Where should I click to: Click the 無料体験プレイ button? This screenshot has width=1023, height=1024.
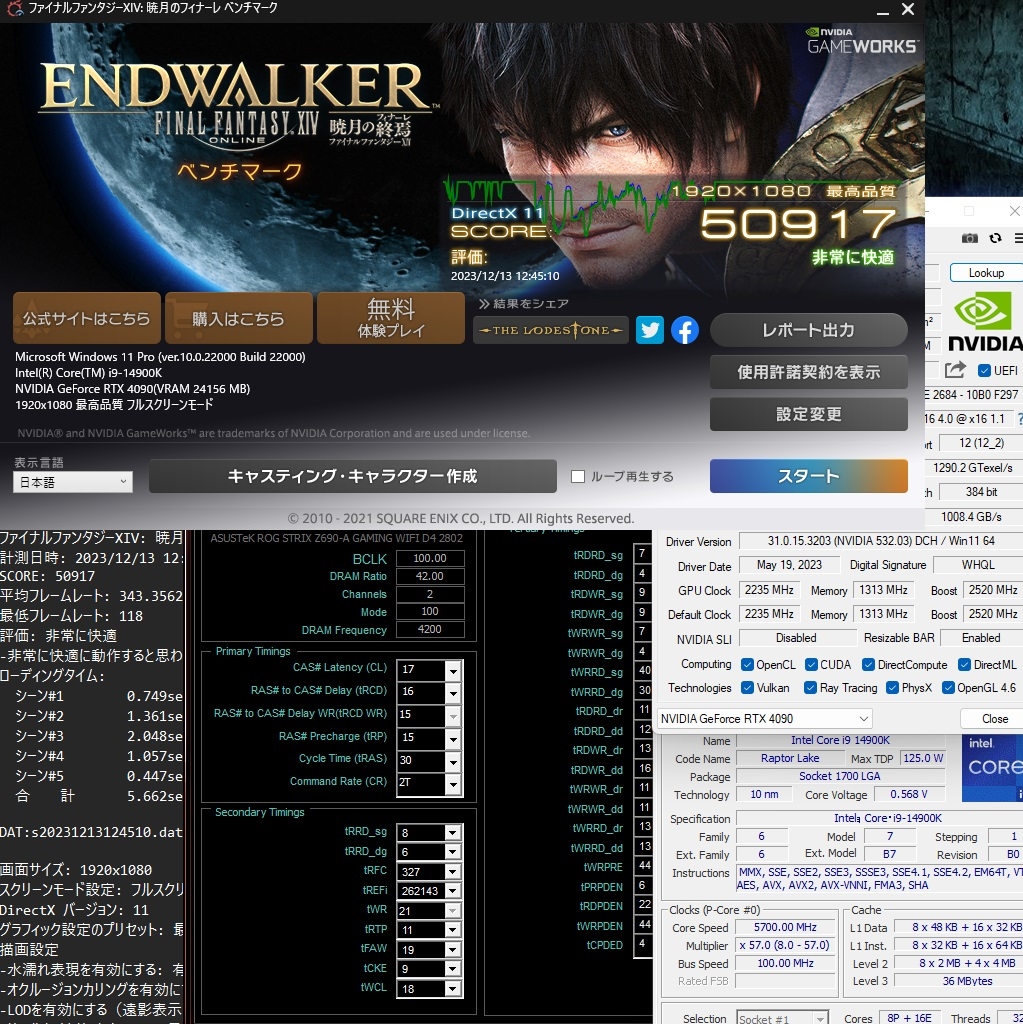coord(391,318)
